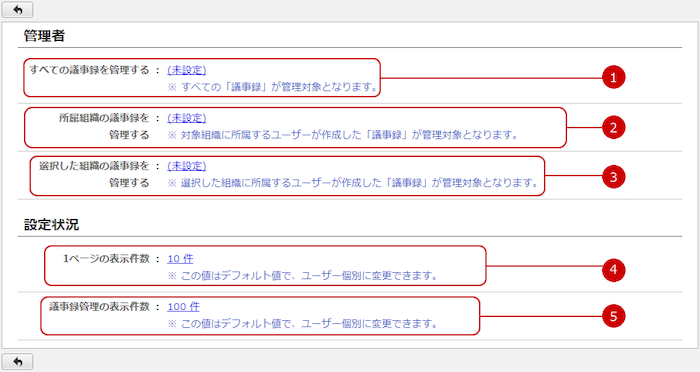Click the 議事録管理の表示件数 label
Viewport: 700px width, 372px height.
coord(100,306)
